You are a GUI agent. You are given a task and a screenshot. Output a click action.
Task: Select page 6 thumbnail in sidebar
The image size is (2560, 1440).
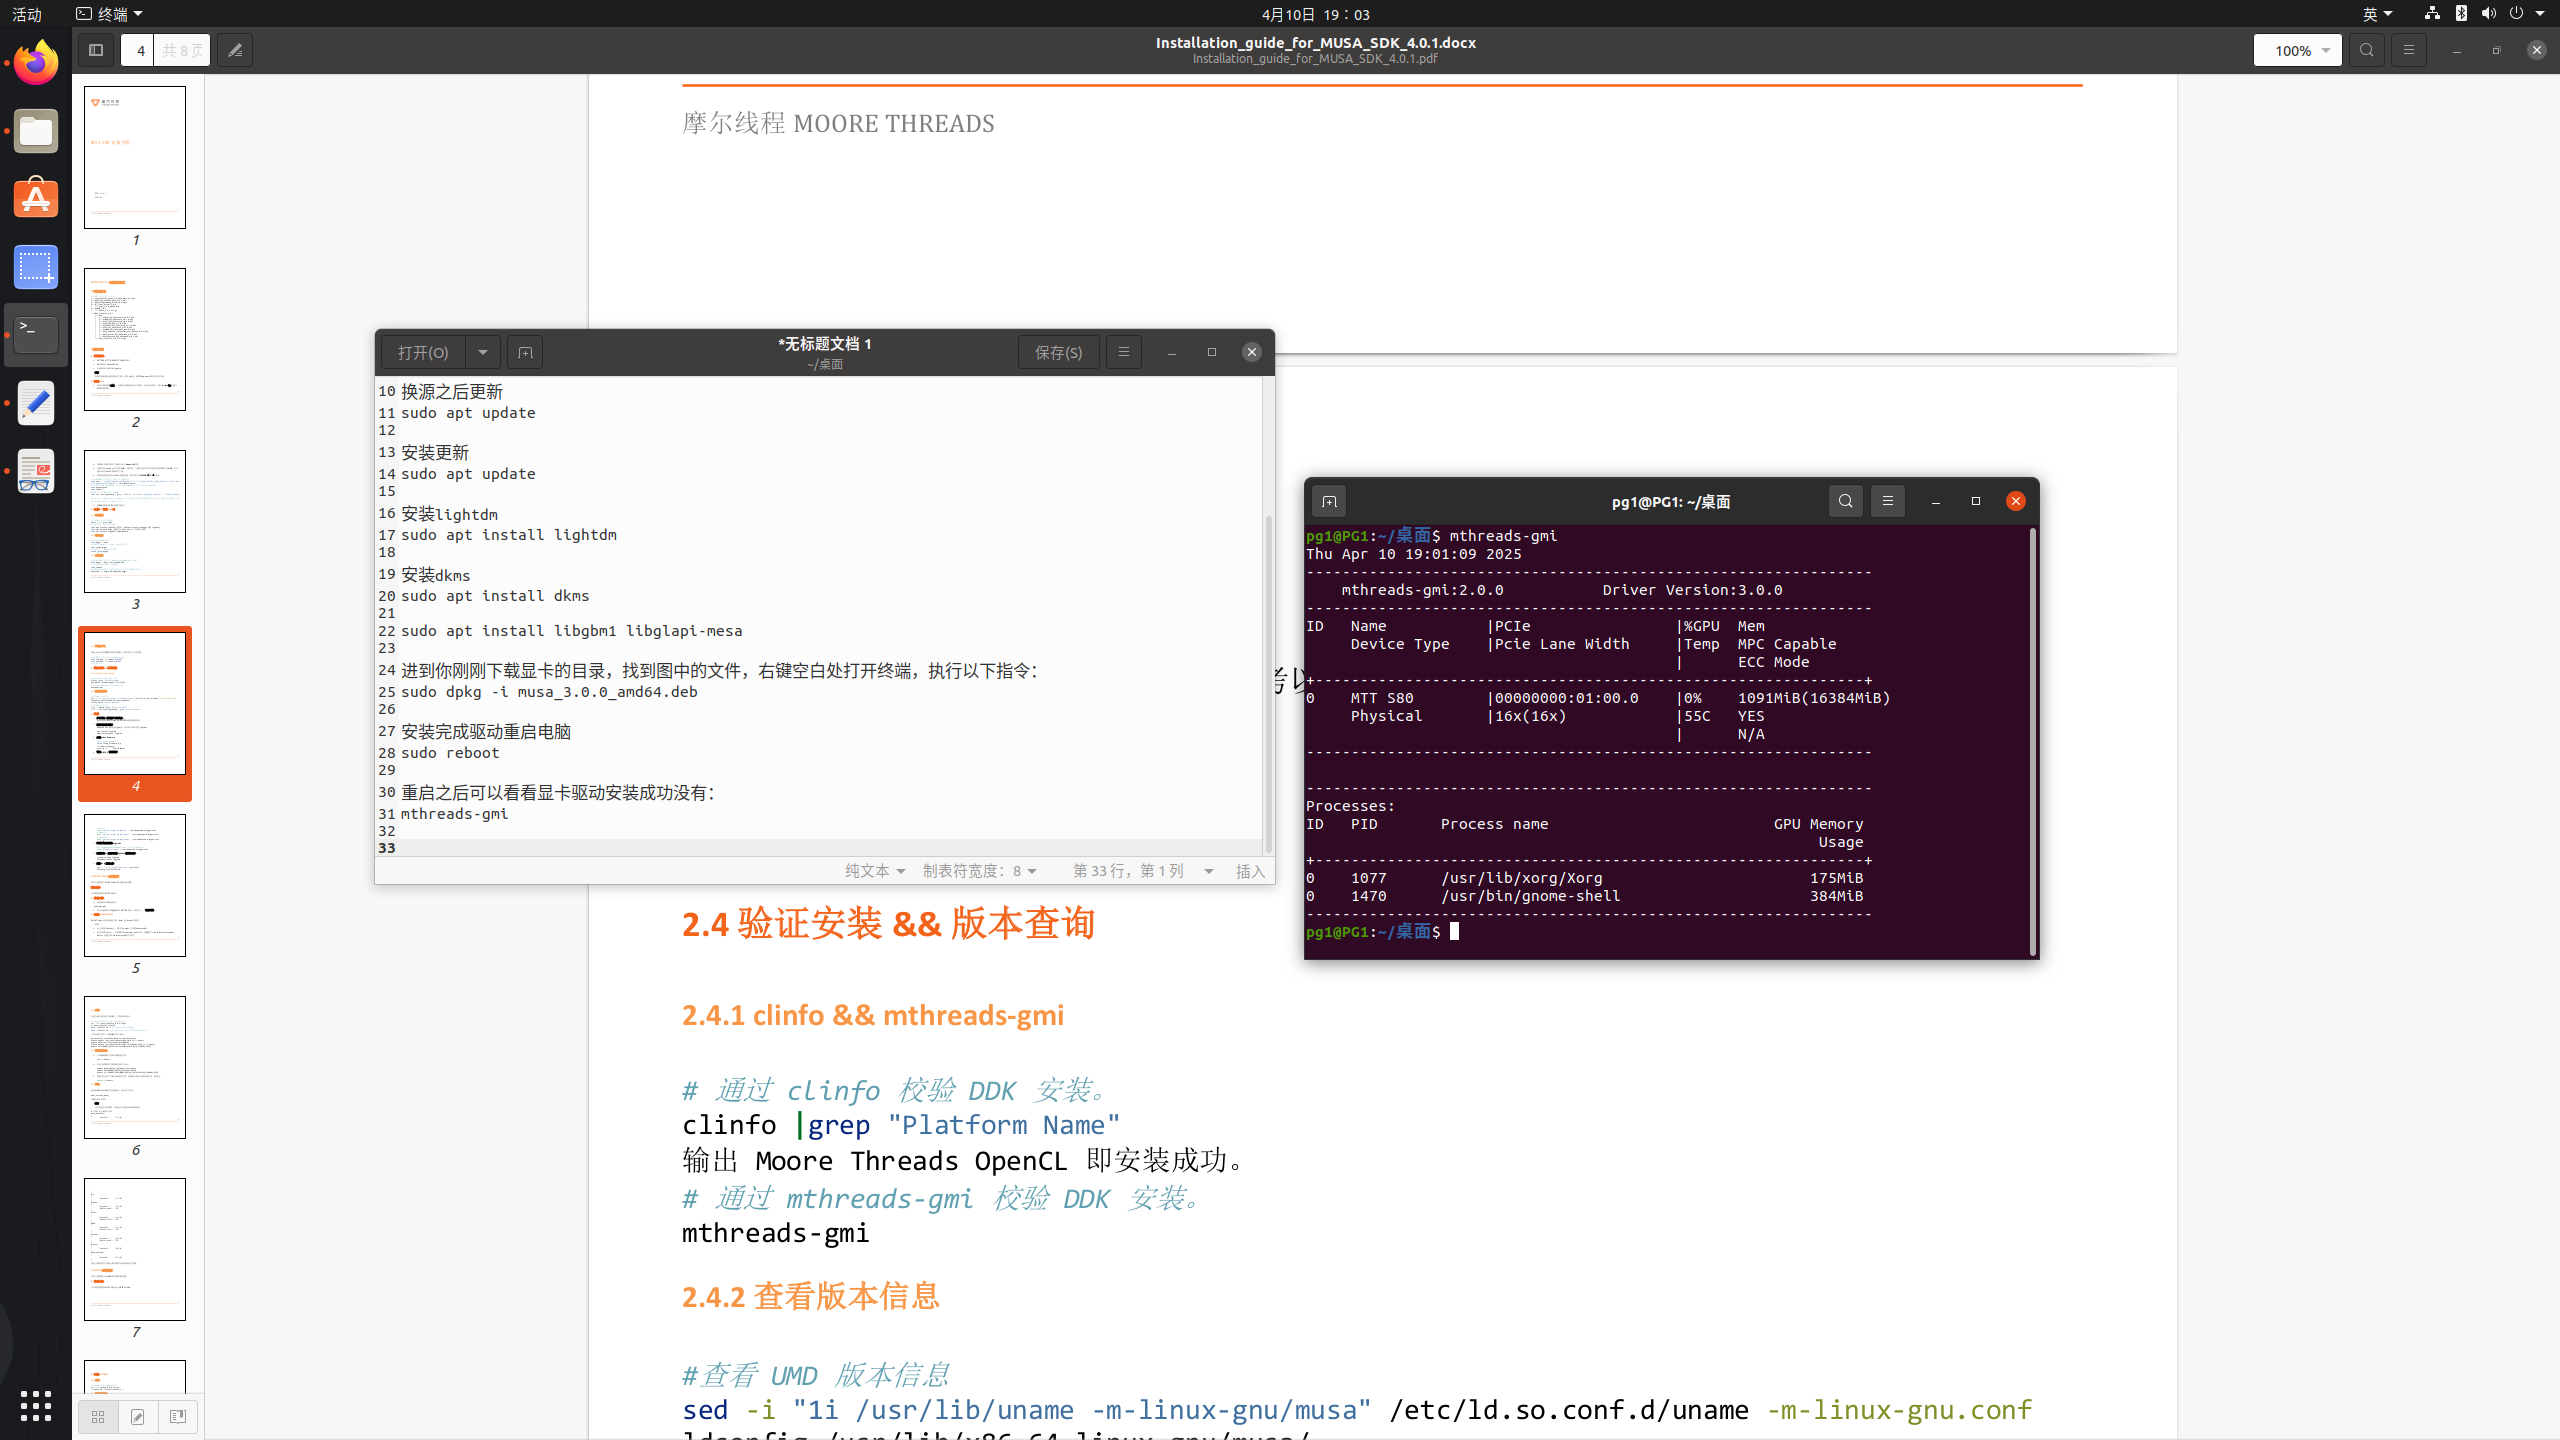point(135,1068)
